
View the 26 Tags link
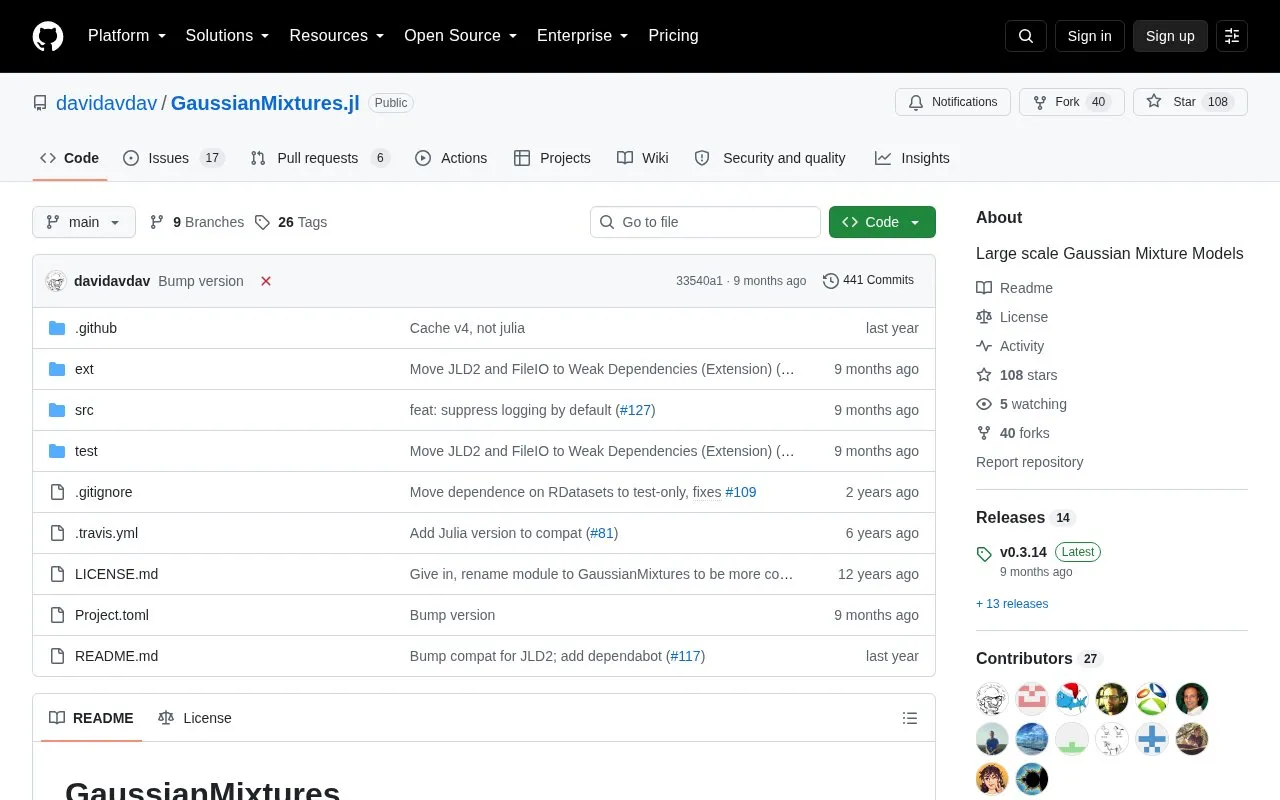(x=291, y=222)
